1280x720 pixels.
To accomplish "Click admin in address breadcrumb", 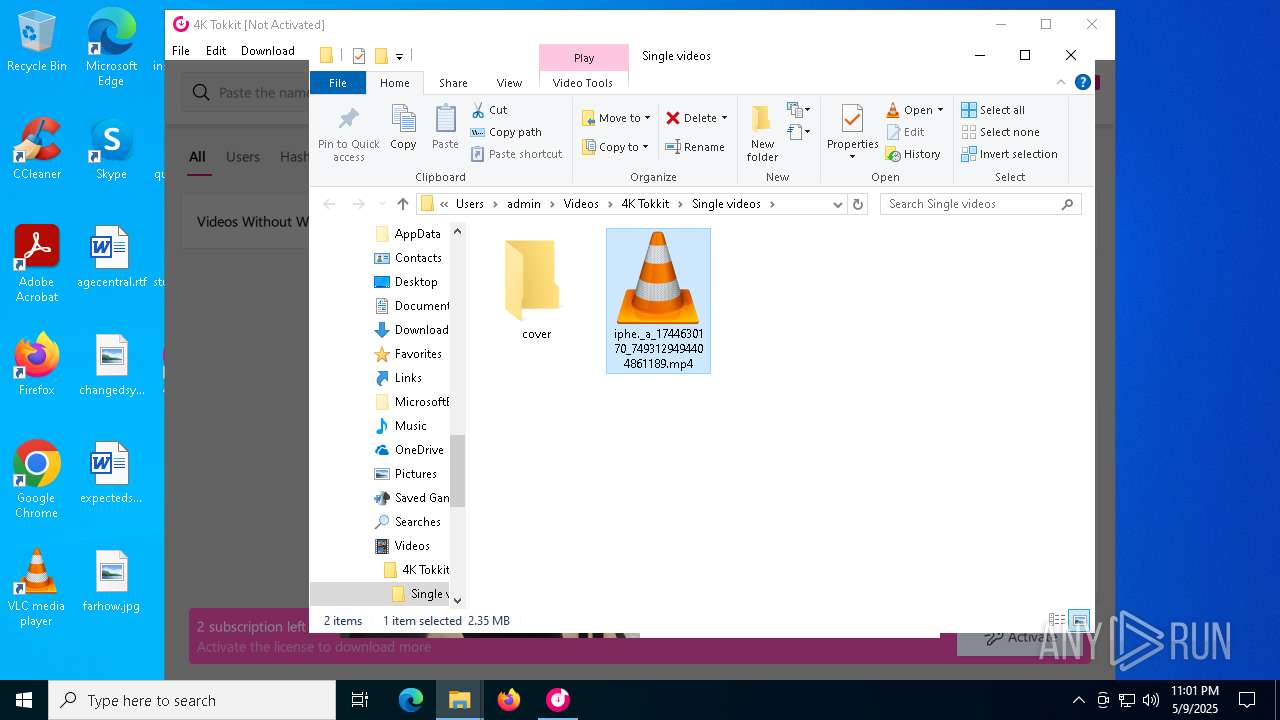I will [524, 204].
